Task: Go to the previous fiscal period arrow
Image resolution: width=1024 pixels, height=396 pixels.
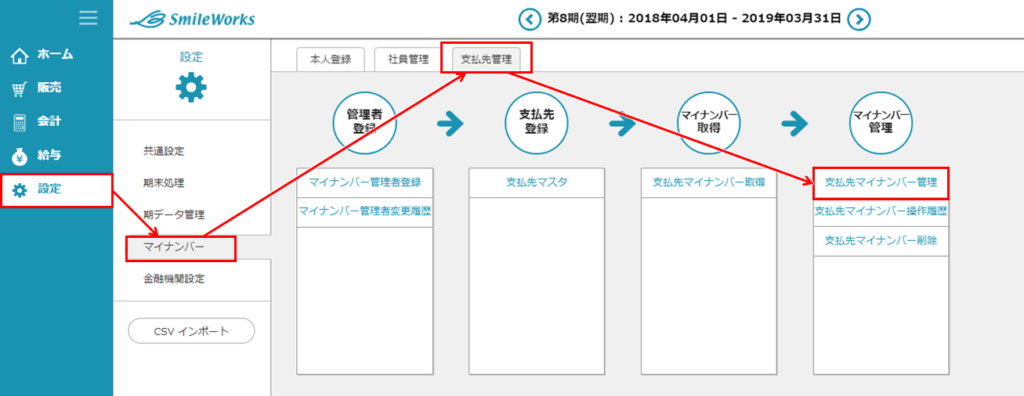Action: pos(530,19)
